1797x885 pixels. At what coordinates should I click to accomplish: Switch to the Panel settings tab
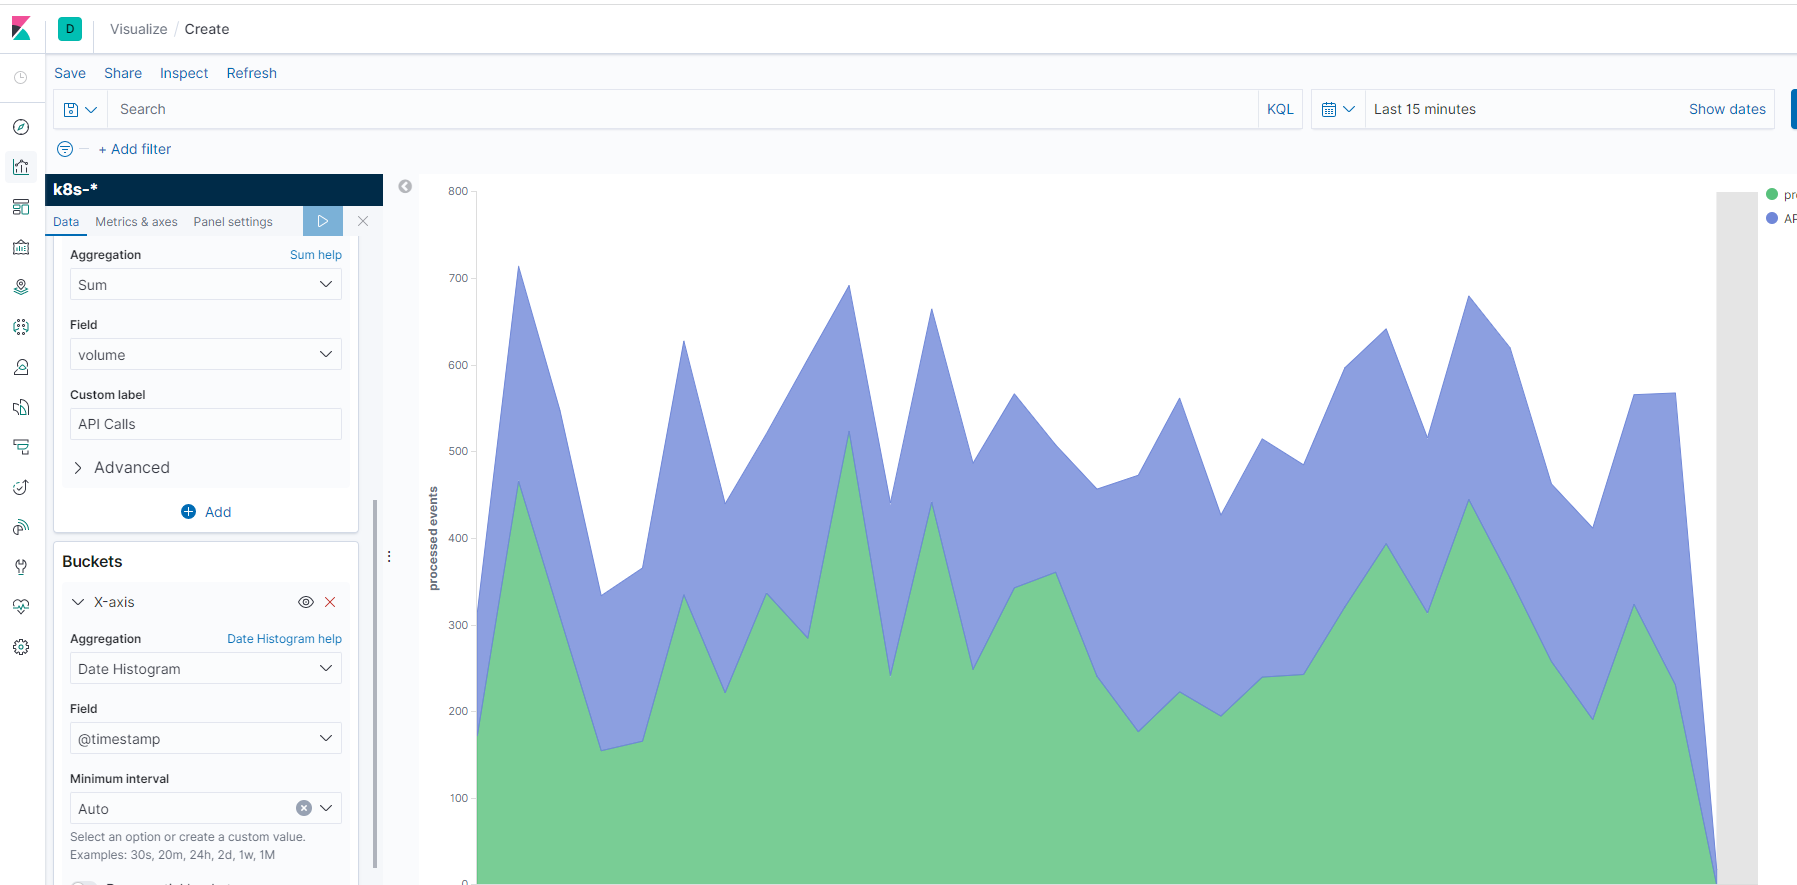232,222
